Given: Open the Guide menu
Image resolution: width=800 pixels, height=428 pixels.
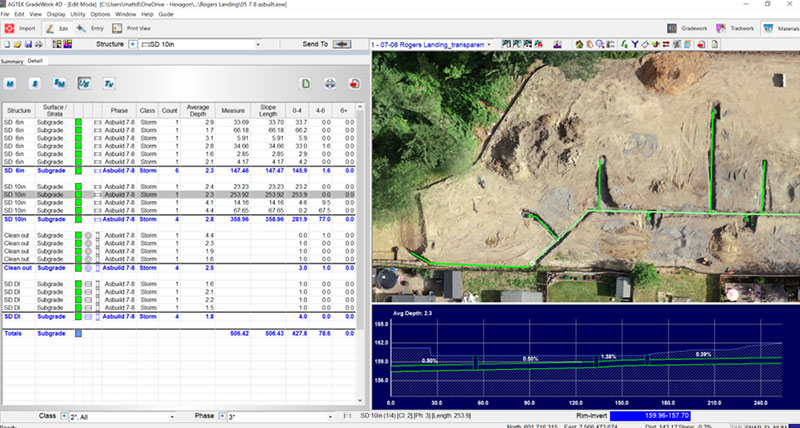Looking at the screenshot, I should [166, 14].
